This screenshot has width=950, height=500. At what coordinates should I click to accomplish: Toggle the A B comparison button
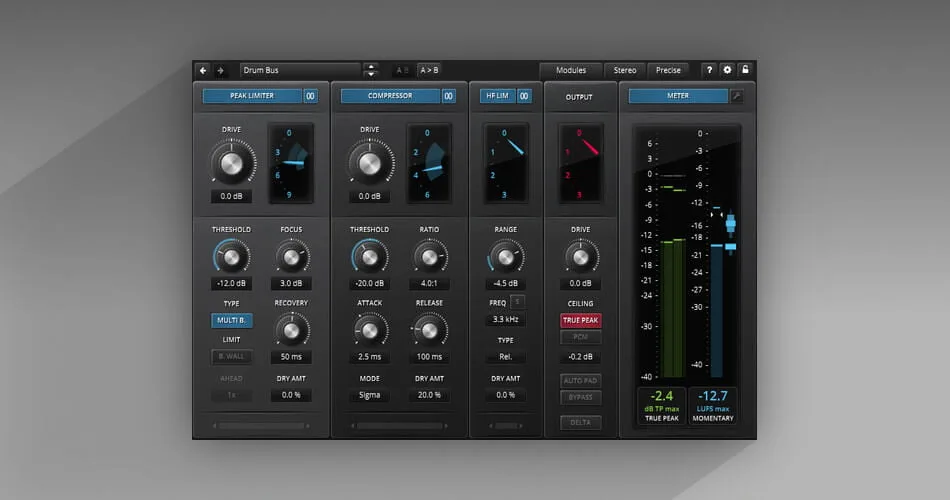[402, 70]
